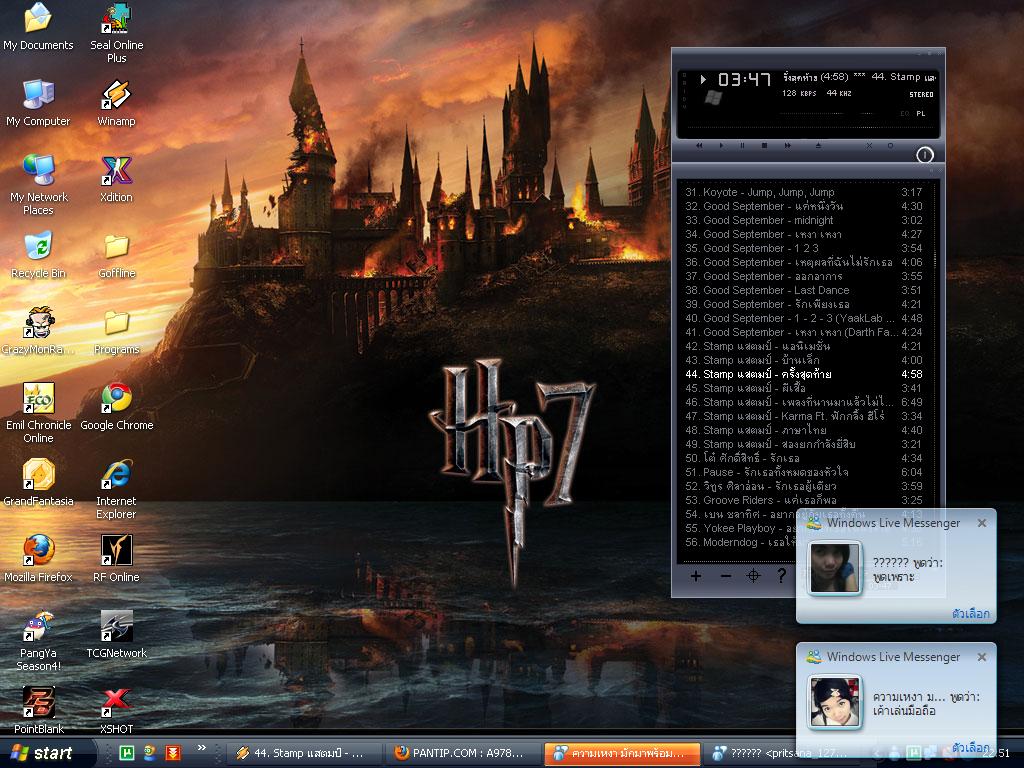Select track 47 Stamp - Karma Ft.
1024x768 pixels.
coord(804,416)
